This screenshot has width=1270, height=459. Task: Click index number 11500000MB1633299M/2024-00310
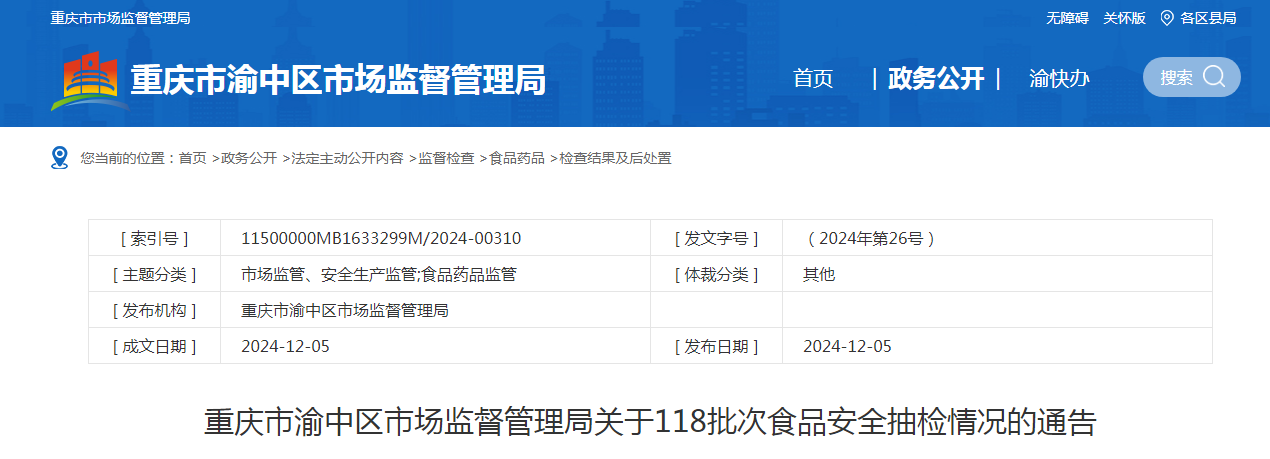pos(381,238)
